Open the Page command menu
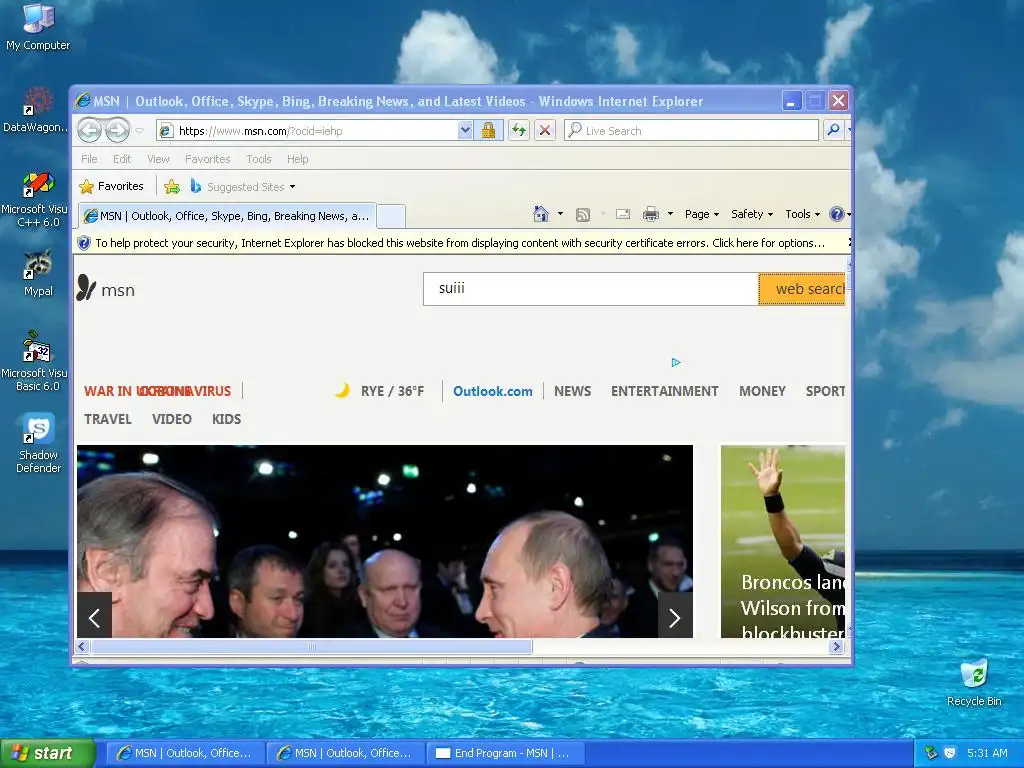 [x=701, y=214]
